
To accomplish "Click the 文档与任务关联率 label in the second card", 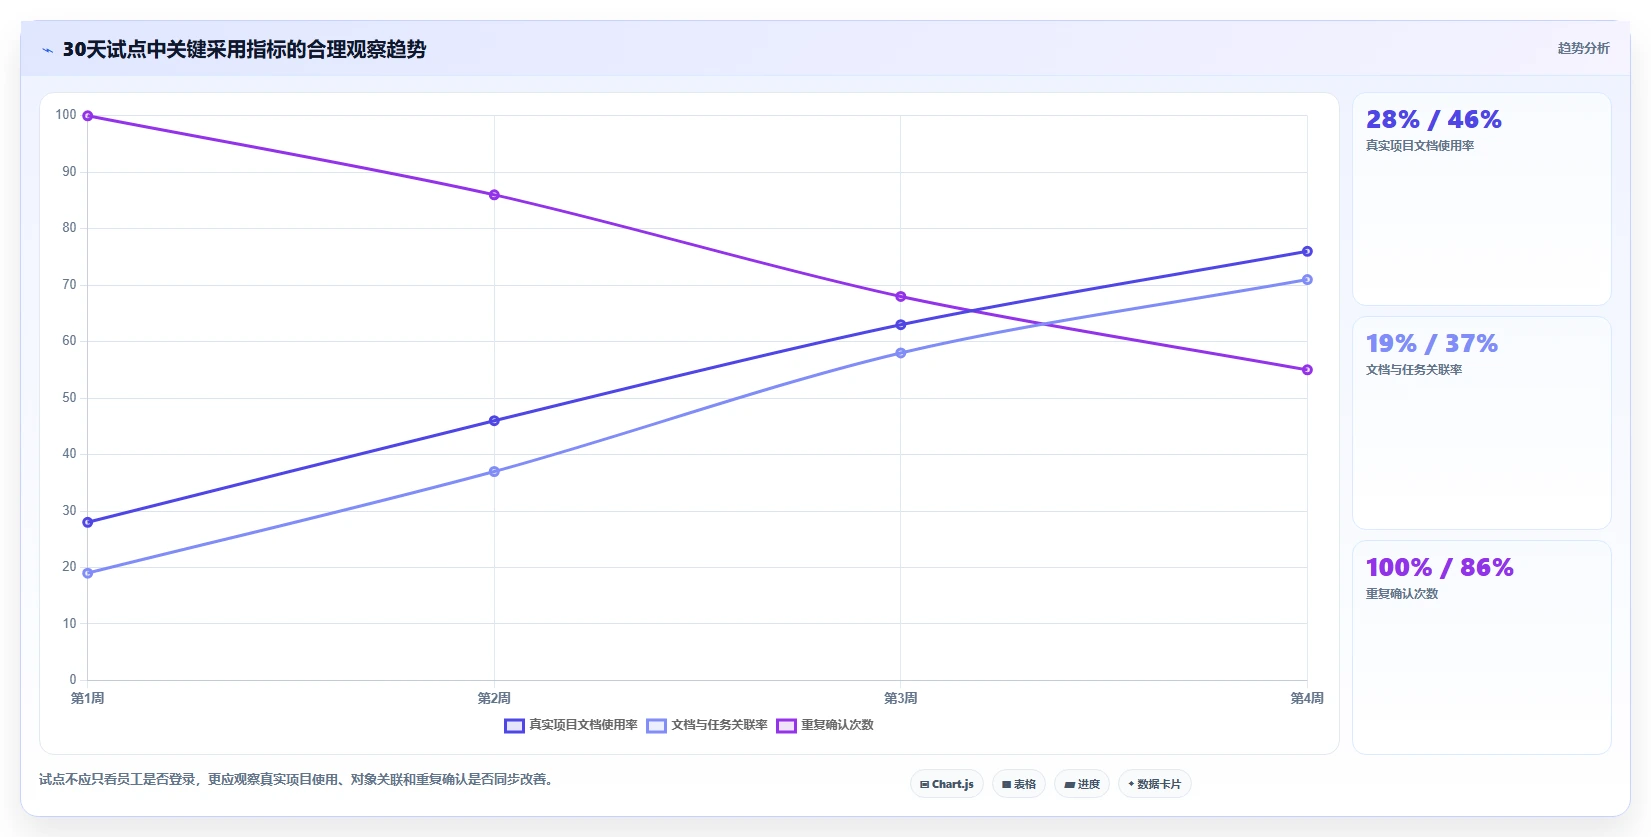I will coord(1414,370).
